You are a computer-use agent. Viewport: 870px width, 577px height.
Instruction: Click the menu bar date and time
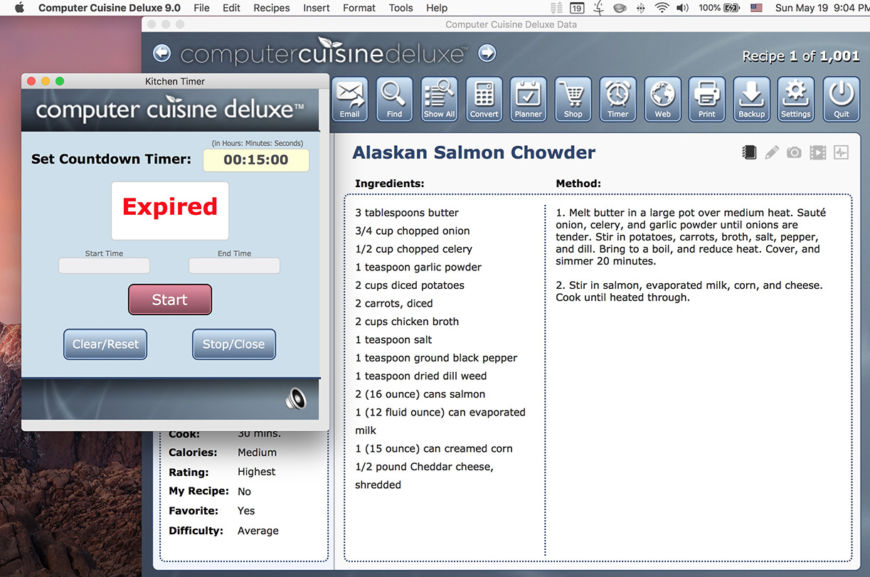click(822, 8)
